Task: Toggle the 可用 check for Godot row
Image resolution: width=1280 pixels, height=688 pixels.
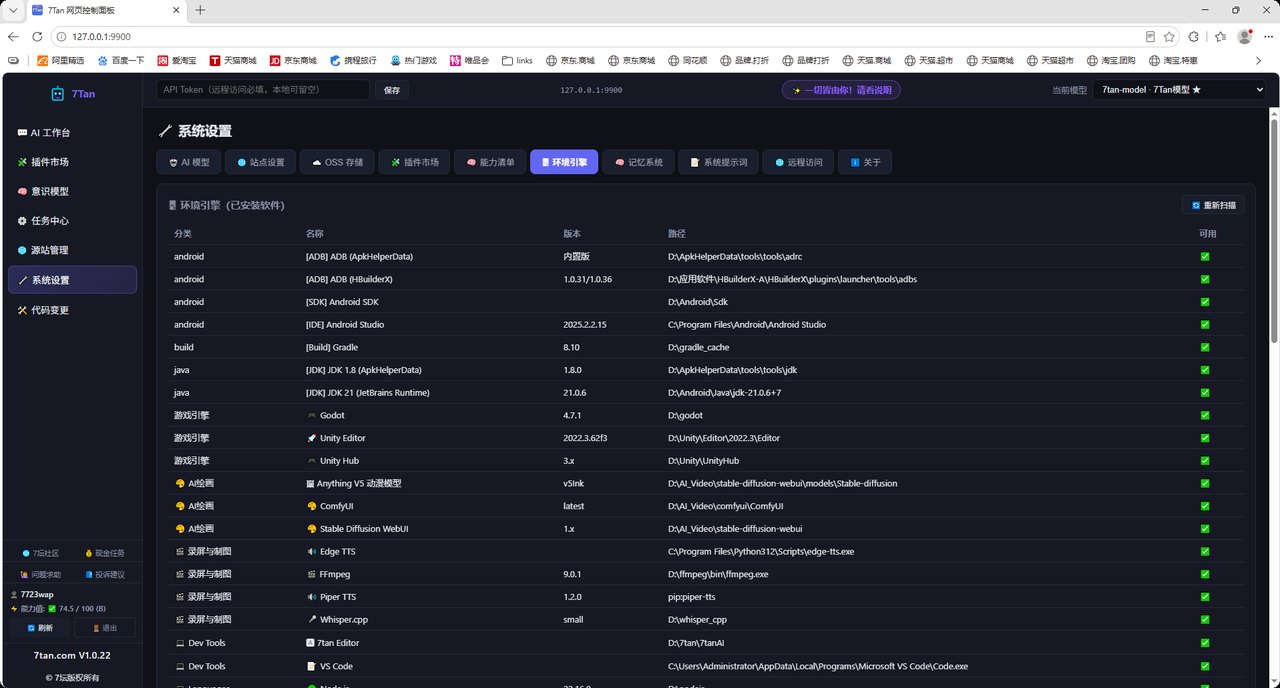Action: pyautogui.click(x=1205, y=415)
